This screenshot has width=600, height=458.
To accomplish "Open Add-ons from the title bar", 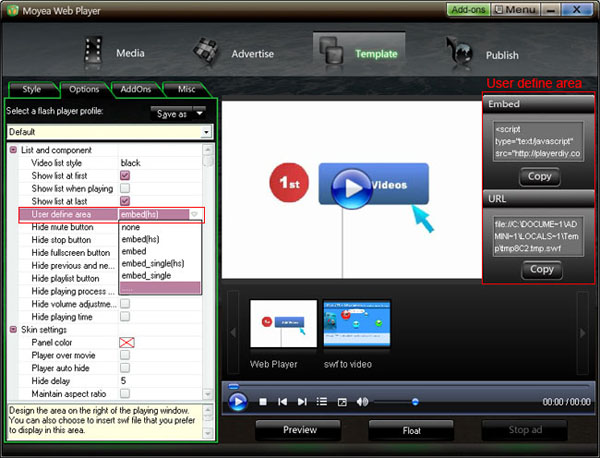I will click(468, 10).
